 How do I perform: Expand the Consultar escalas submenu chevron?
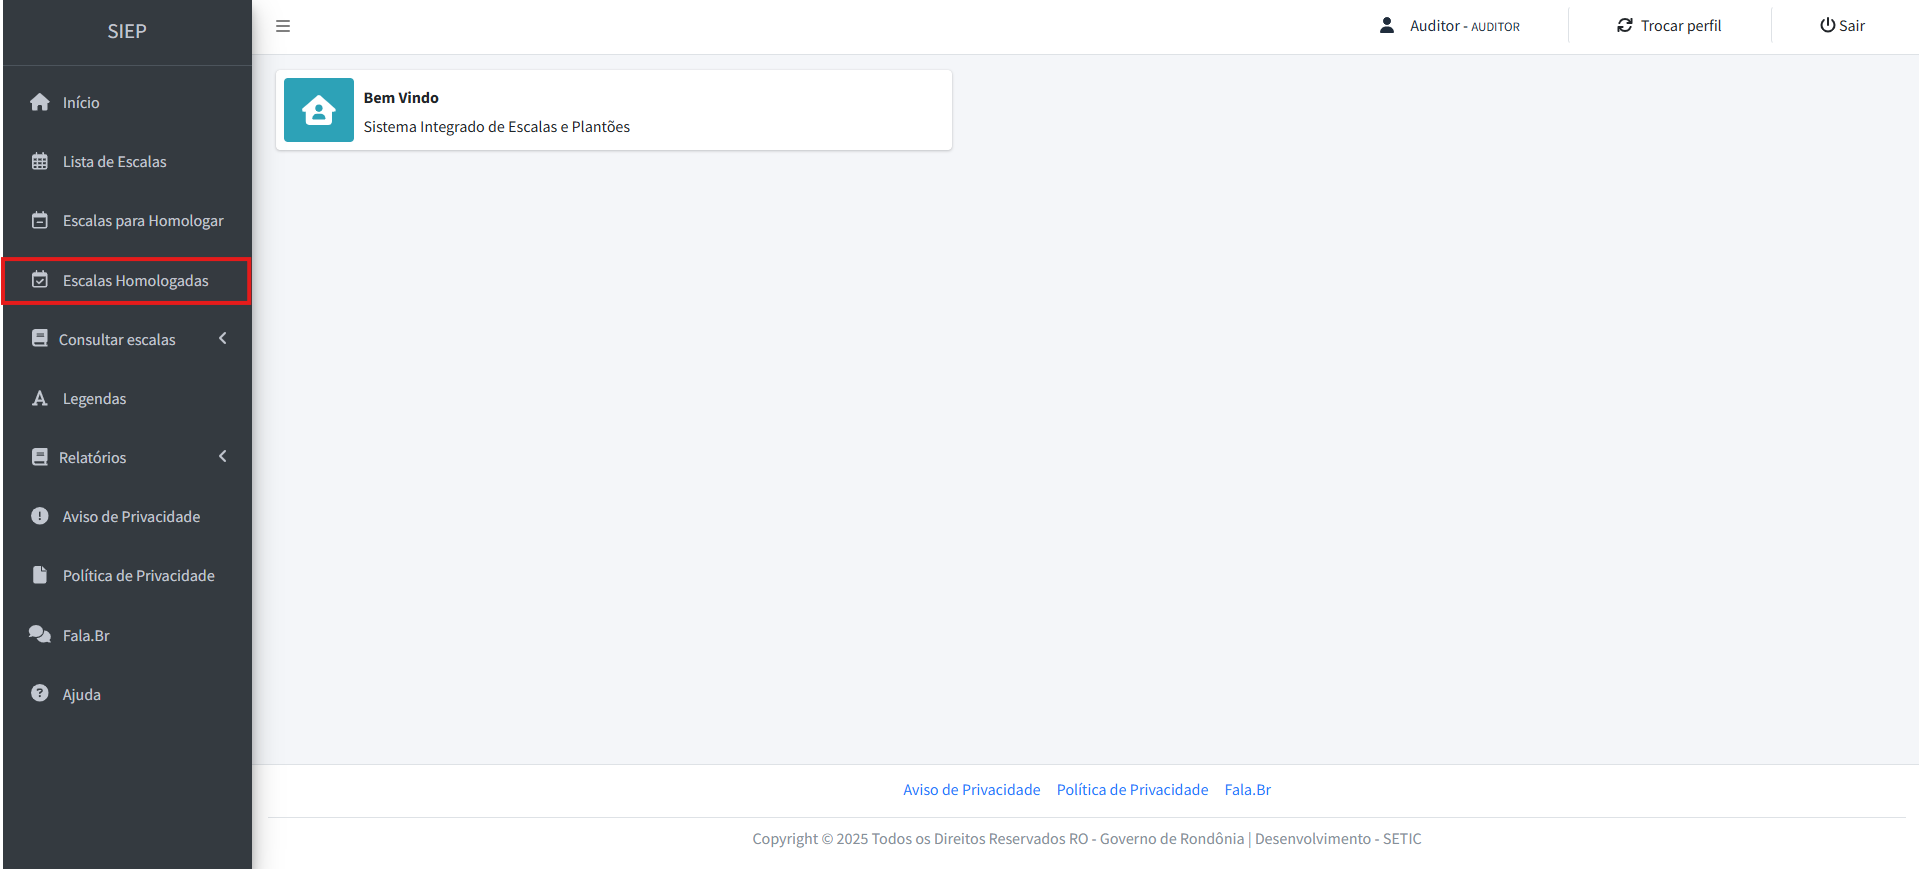click(223, 339)
